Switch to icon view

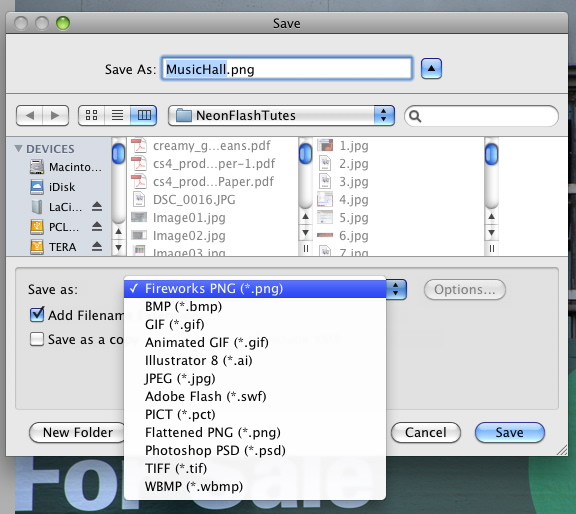click(x=91, y=115)
